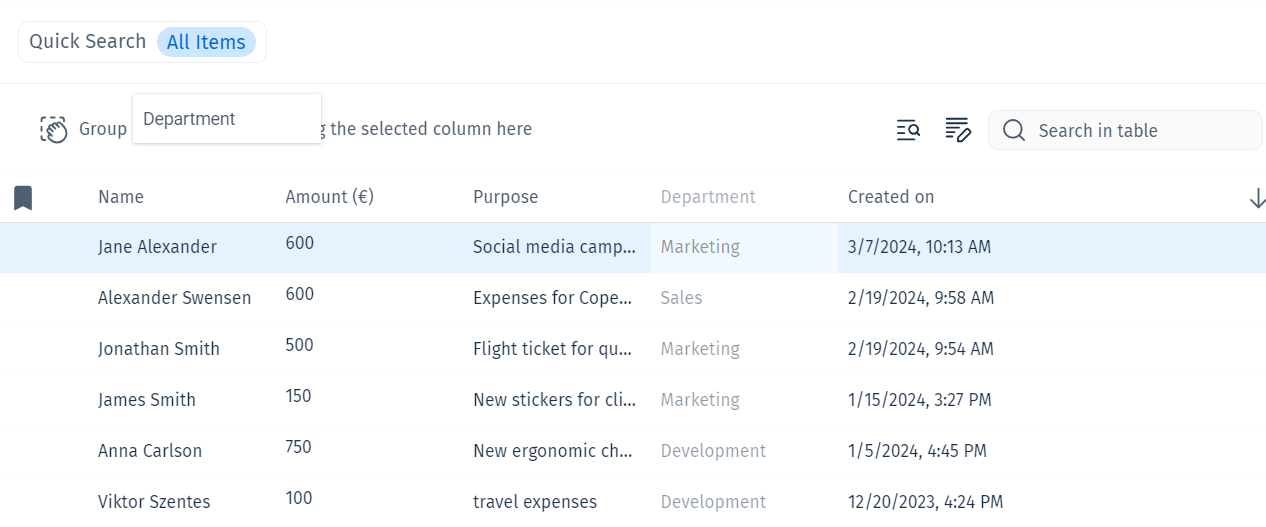Open the Alexander Swensen entry
Viewport: 1266px width, 527px height.
coord(175,298)
